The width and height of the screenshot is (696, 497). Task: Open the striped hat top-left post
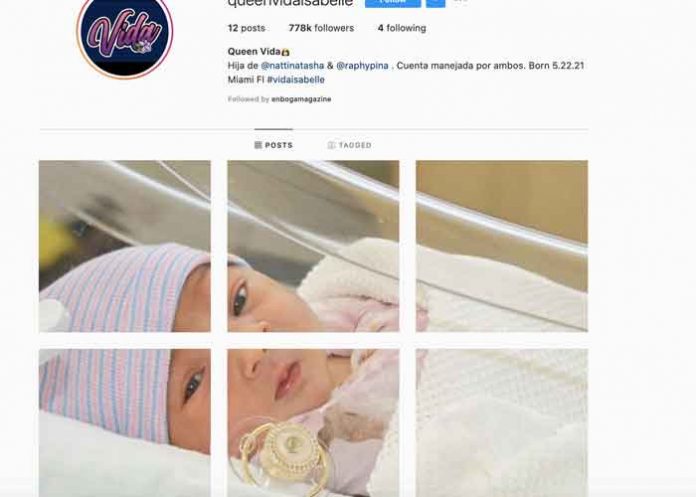click(x=125, y=246)
